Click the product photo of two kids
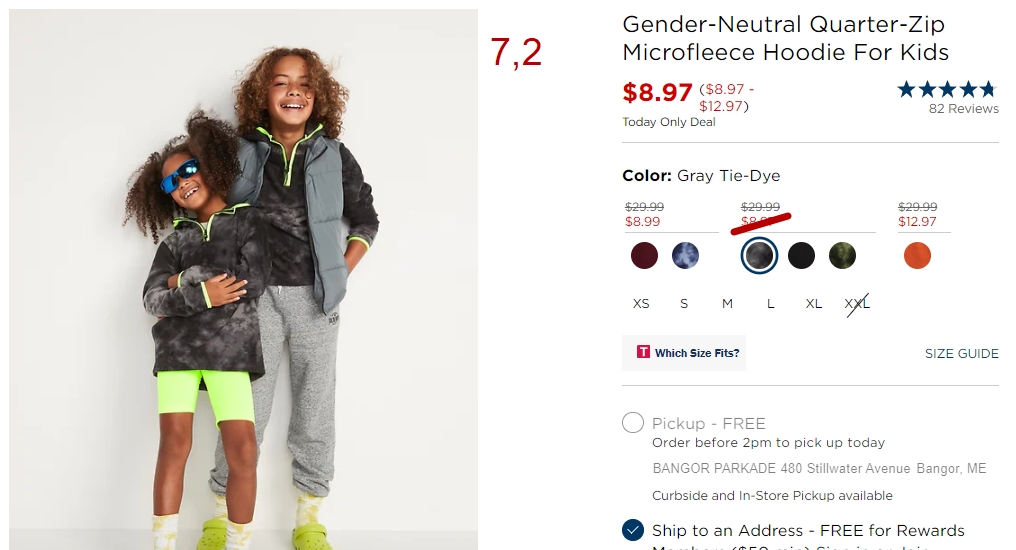This screenshot has height=550, width=1016. [x=244, y=279]
